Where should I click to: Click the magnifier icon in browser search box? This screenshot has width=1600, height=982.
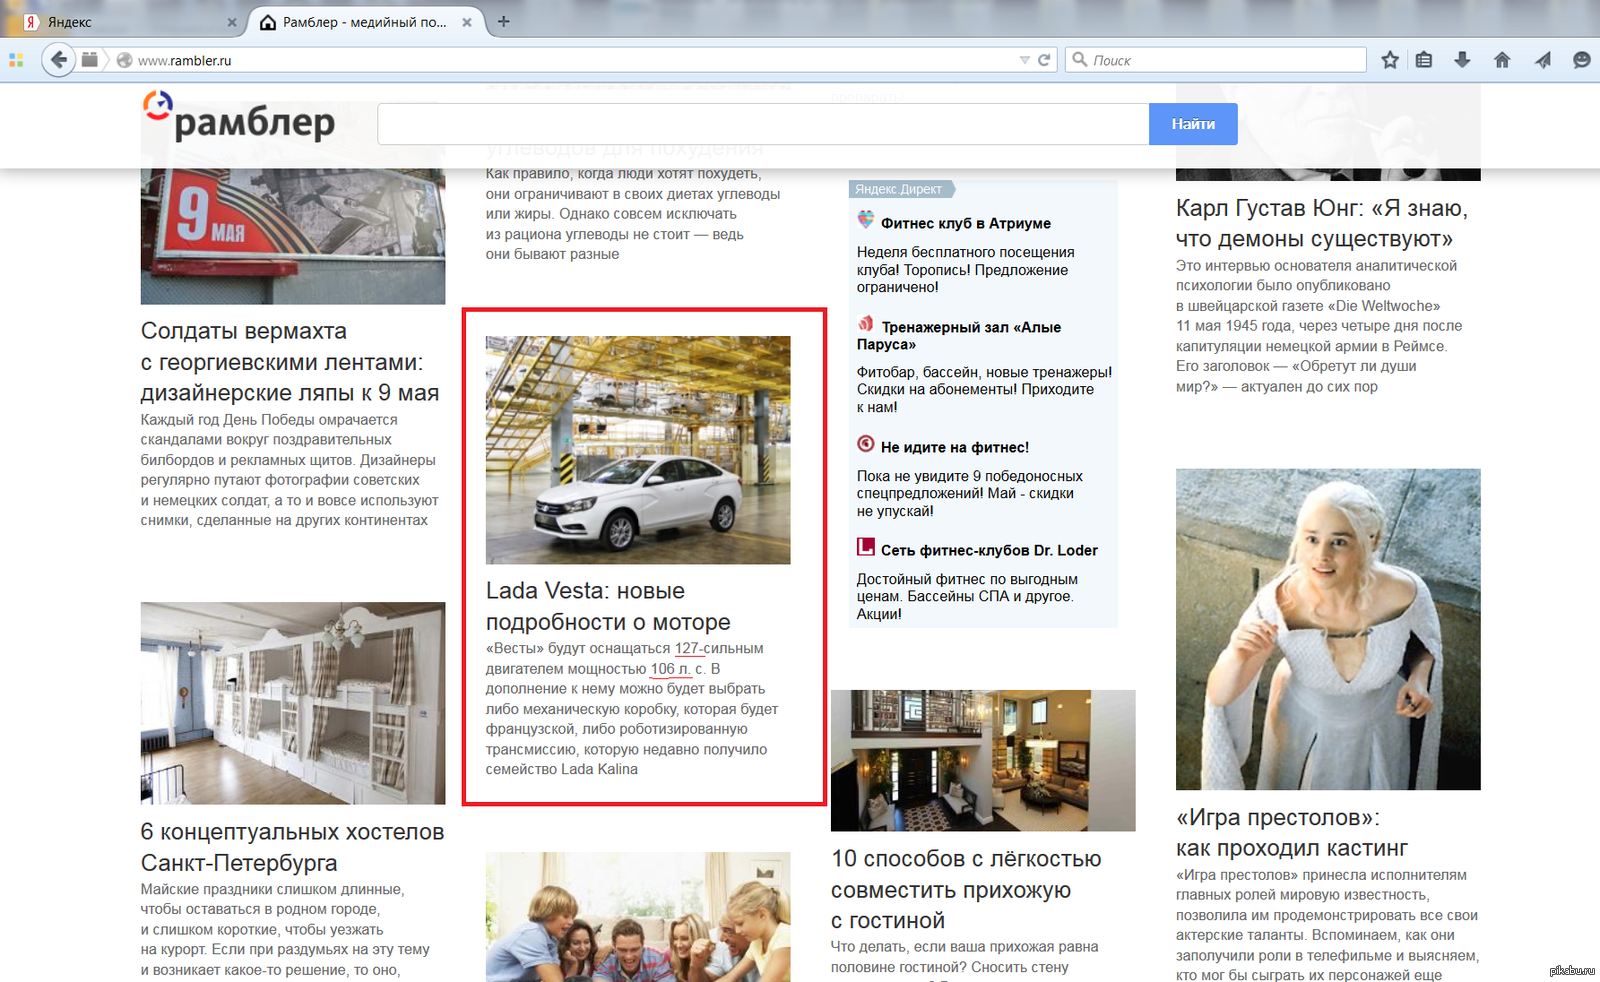tap(1080, 60)
